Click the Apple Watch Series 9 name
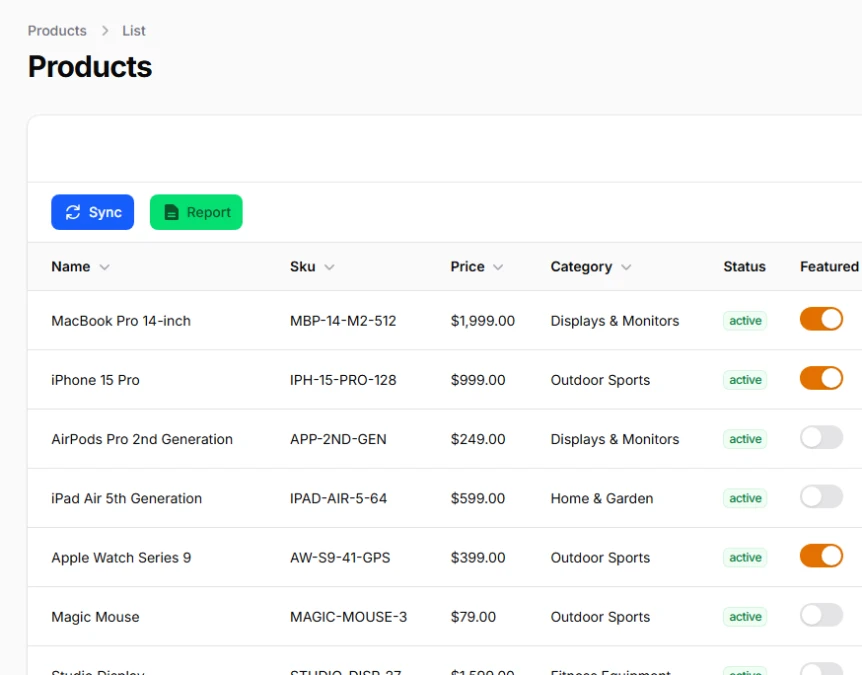Screen dimensions: 862x675 click(121, 558)
